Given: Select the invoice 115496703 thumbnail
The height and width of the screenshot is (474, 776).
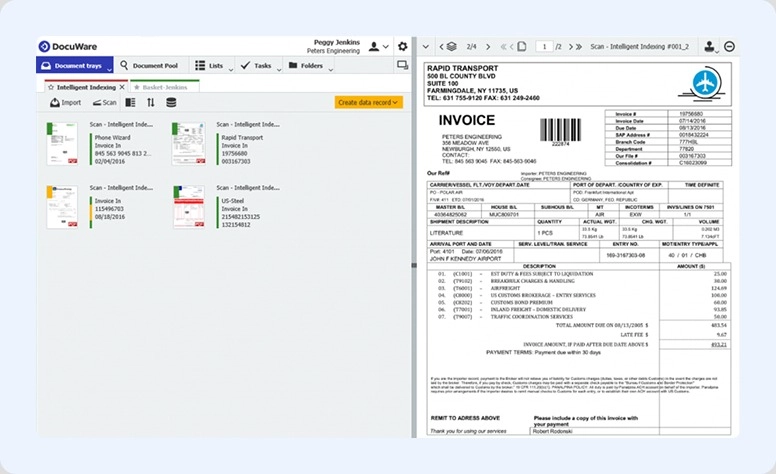Looking at the screenshot, I should click(62, 207).
